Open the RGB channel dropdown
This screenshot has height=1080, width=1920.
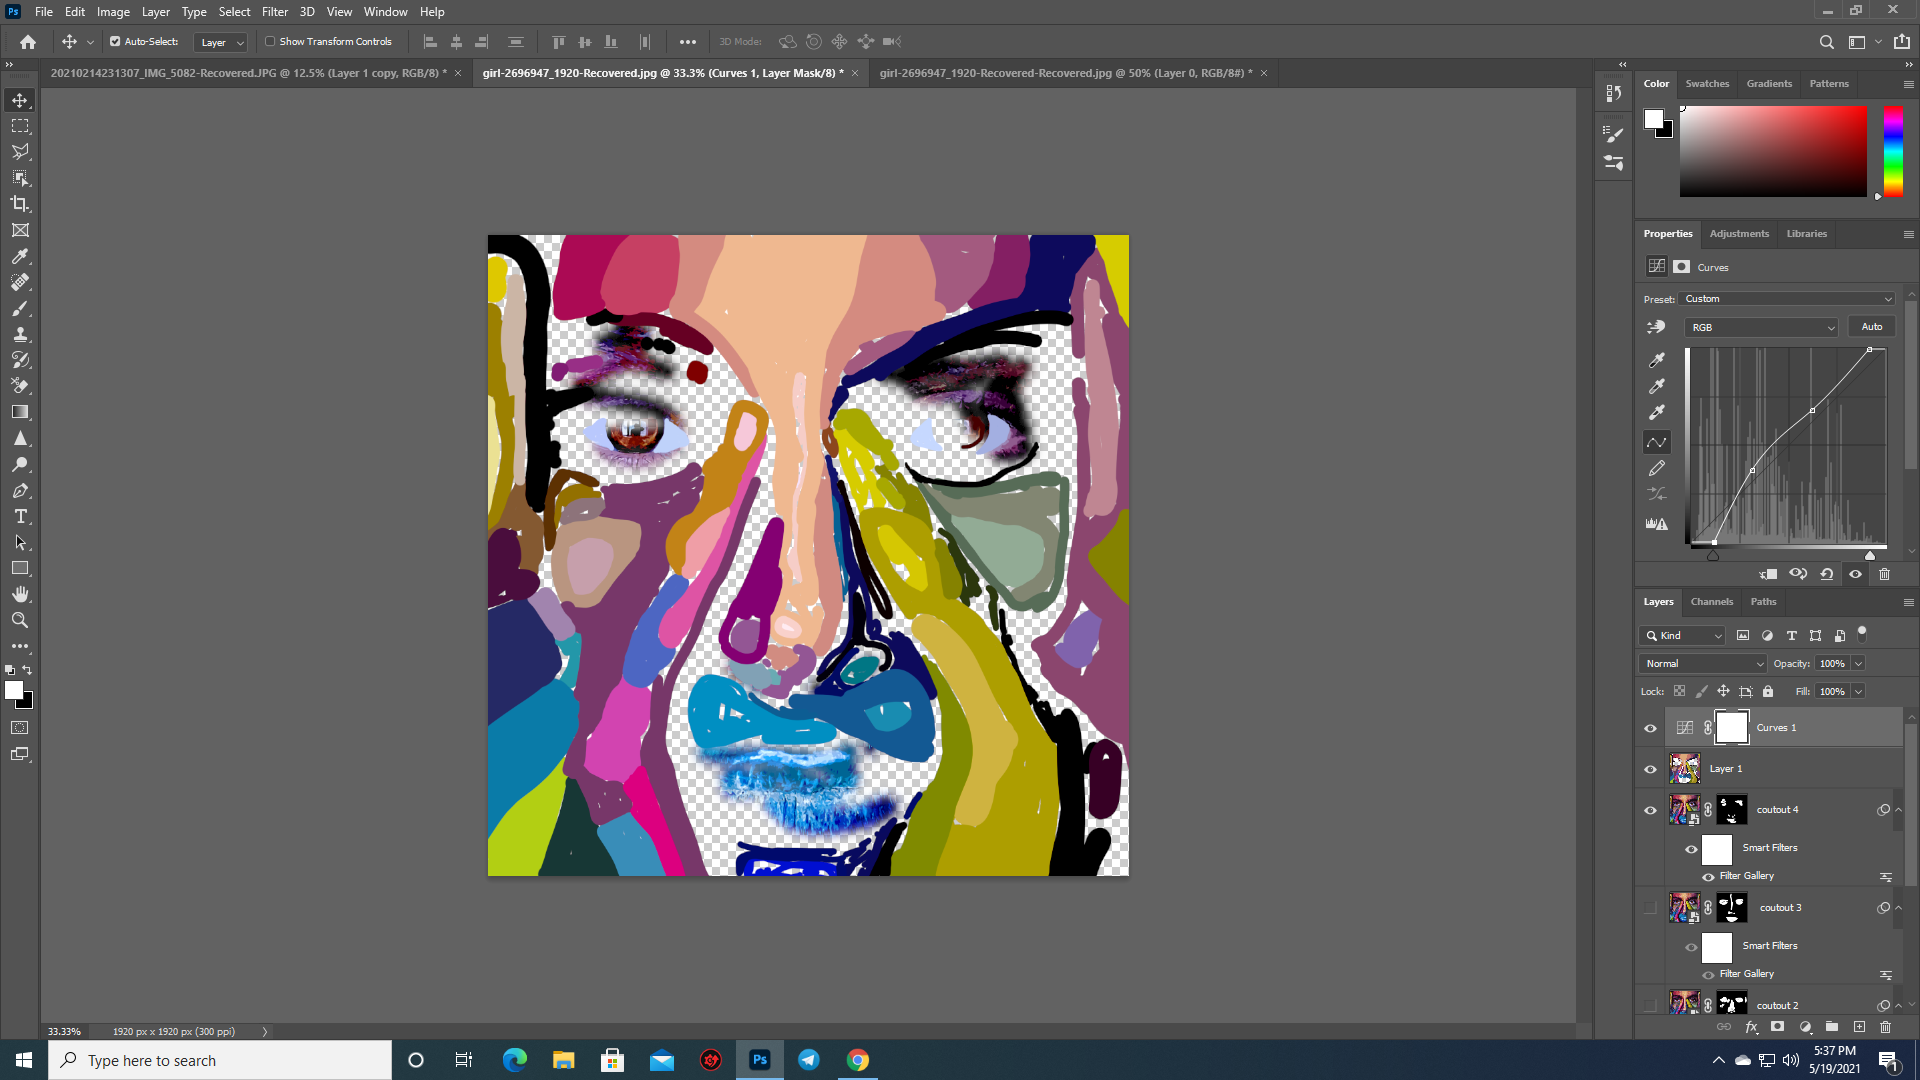(x=1761, y=327)
